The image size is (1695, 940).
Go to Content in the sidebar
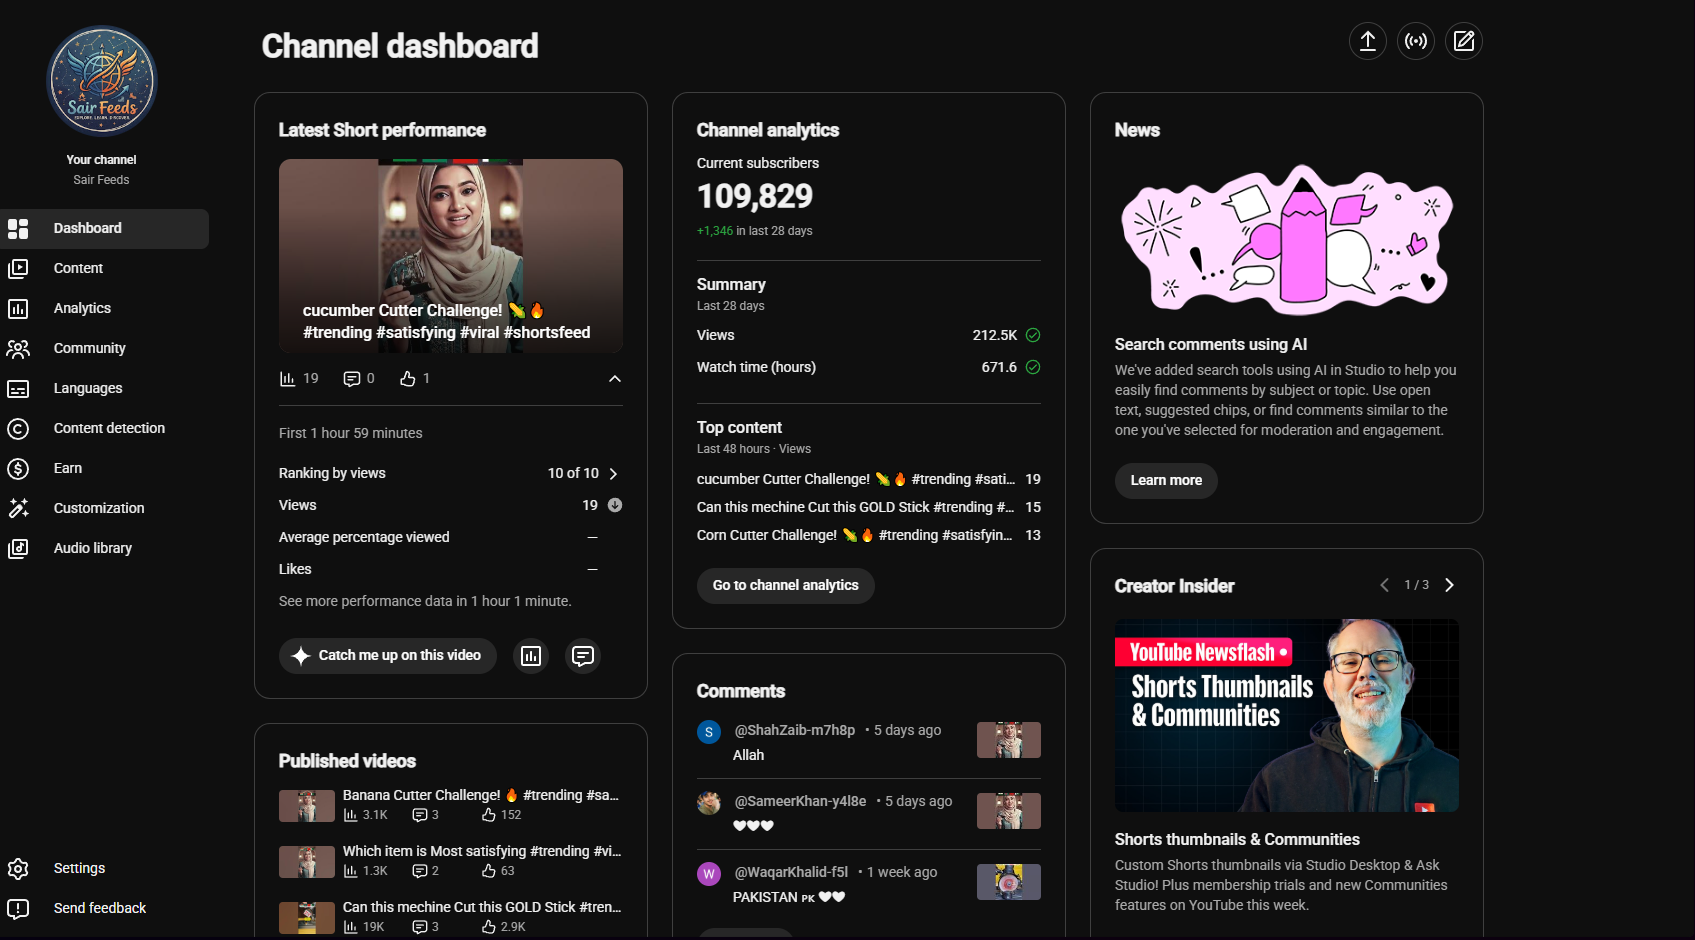[x=104, y=268]
